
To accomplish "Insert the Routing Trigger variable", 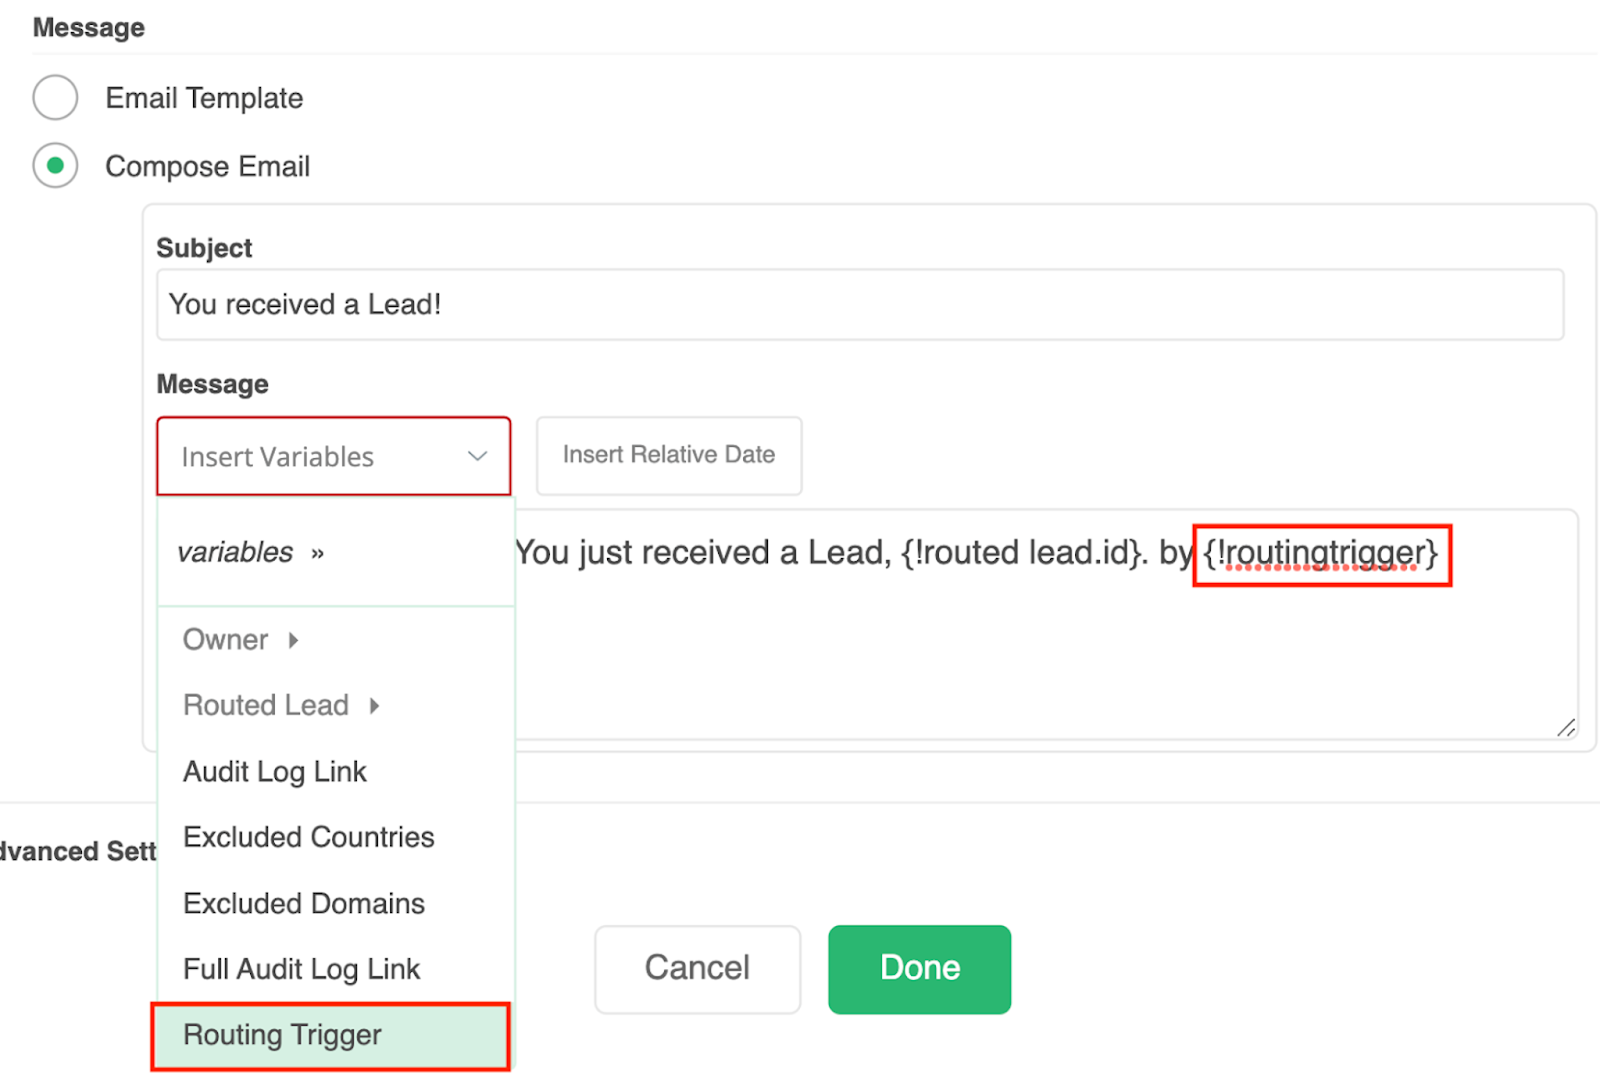I will tap(283, 1035).
